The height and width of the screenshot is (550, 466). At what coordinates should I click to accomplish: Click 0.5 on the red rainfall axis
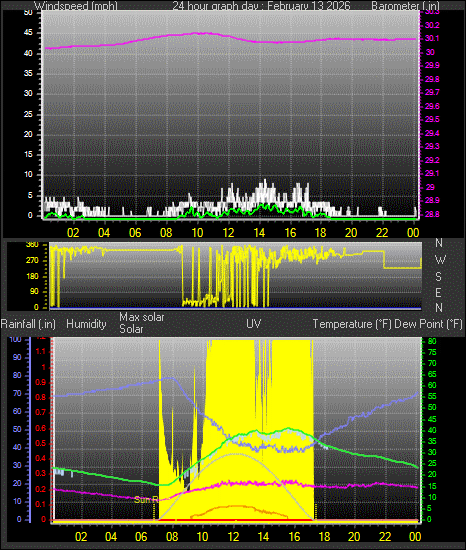[x=41, y=443]
